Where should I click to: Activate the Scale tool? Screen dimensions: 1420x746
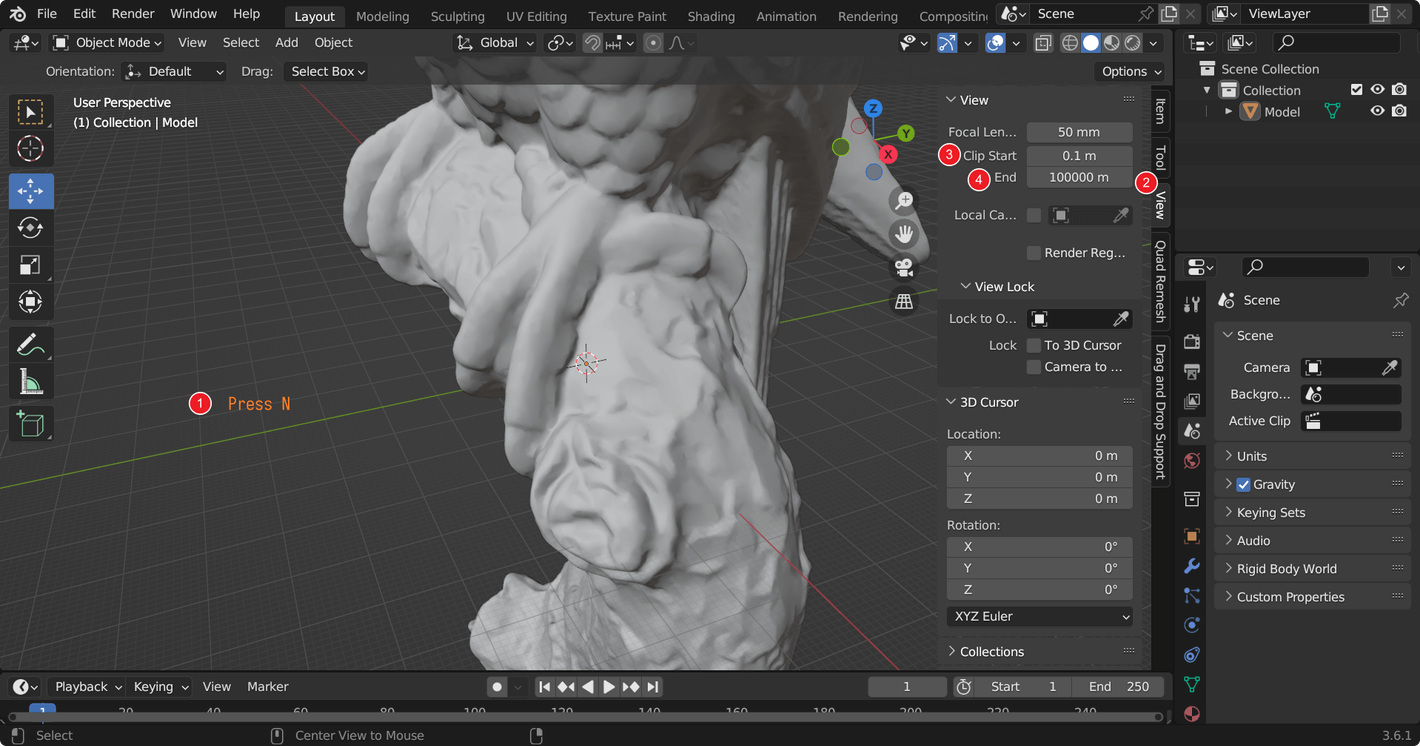pyautogui.click(x=31, y=265)
